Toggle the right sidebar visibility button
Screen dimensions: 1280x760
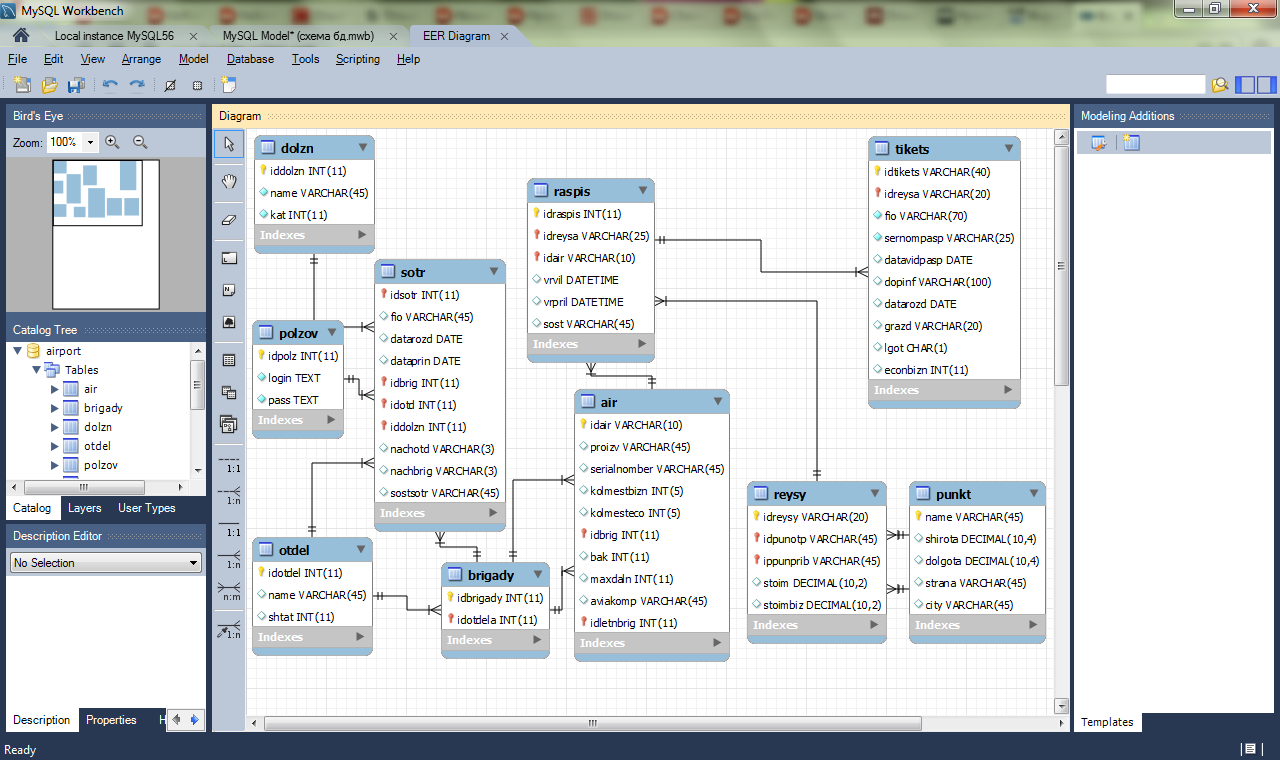1265,85
